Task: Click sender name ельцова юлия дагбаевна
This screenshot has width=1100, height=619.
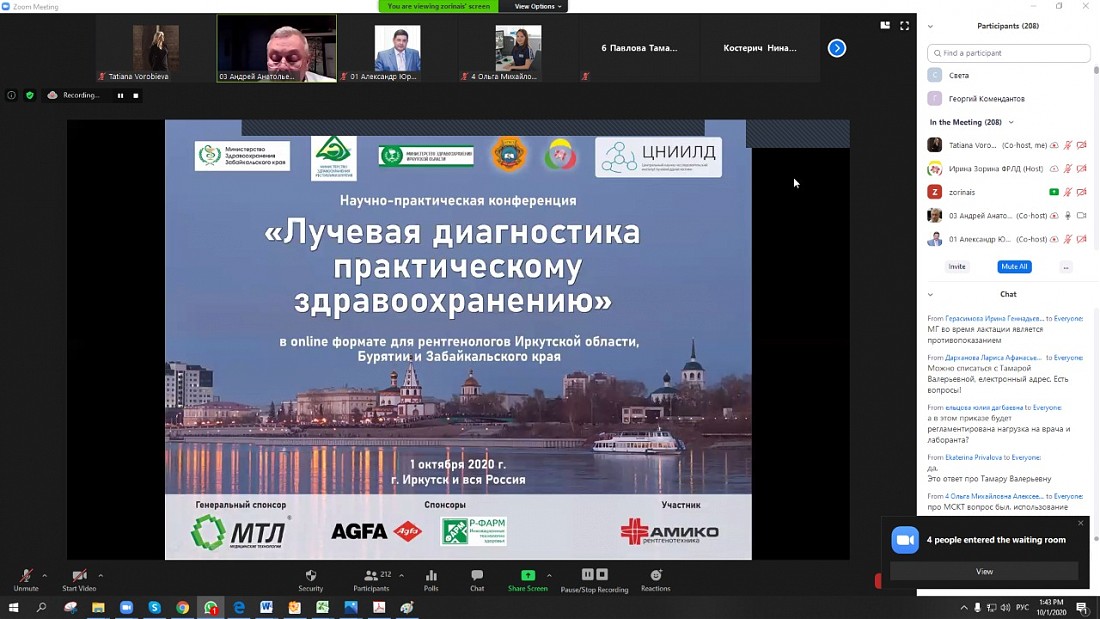Action: pos(984,408)
